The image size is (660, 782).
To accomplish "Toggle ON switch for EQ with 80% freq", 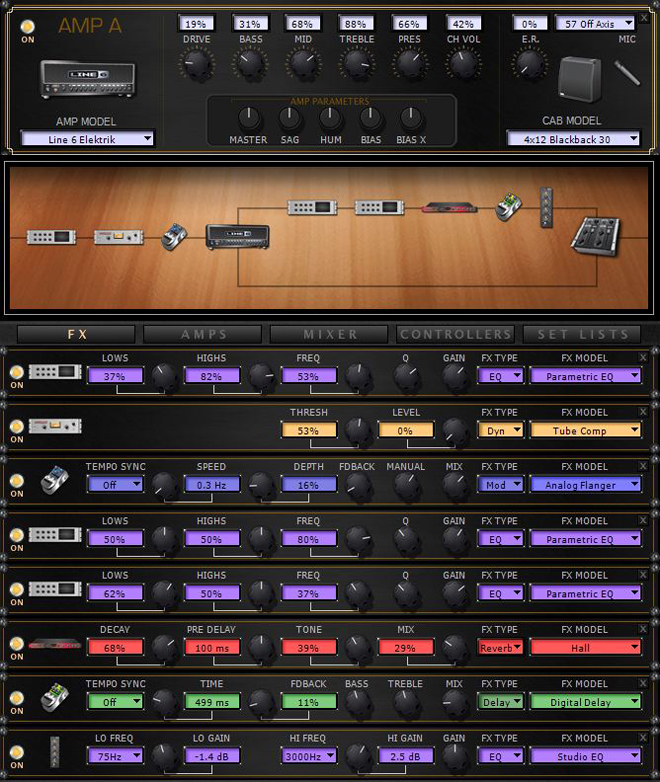I will pyautogui.click(x=16, y=535).
